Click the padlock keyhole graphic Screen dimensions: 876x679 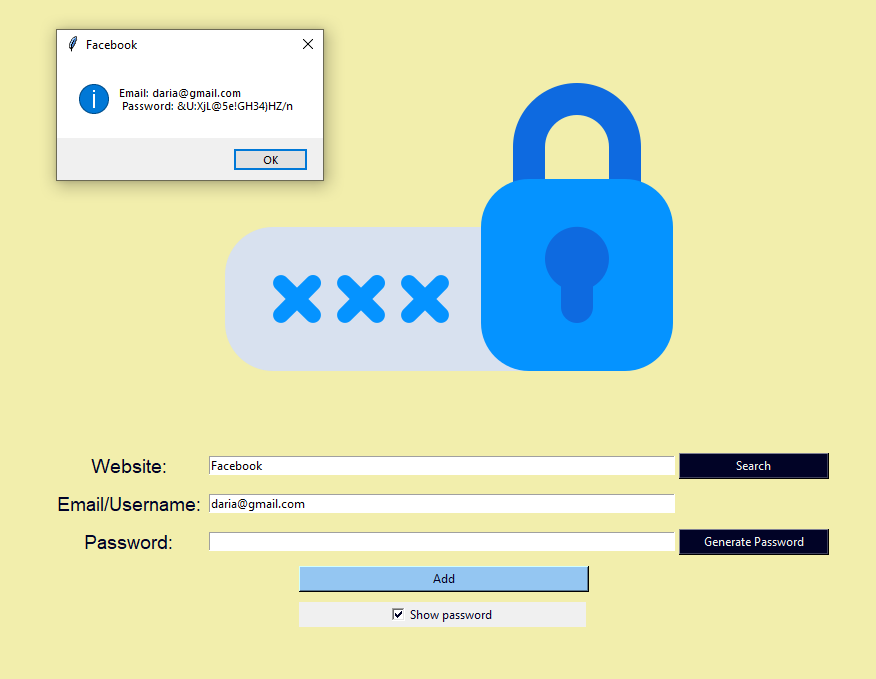click(577, 274)
